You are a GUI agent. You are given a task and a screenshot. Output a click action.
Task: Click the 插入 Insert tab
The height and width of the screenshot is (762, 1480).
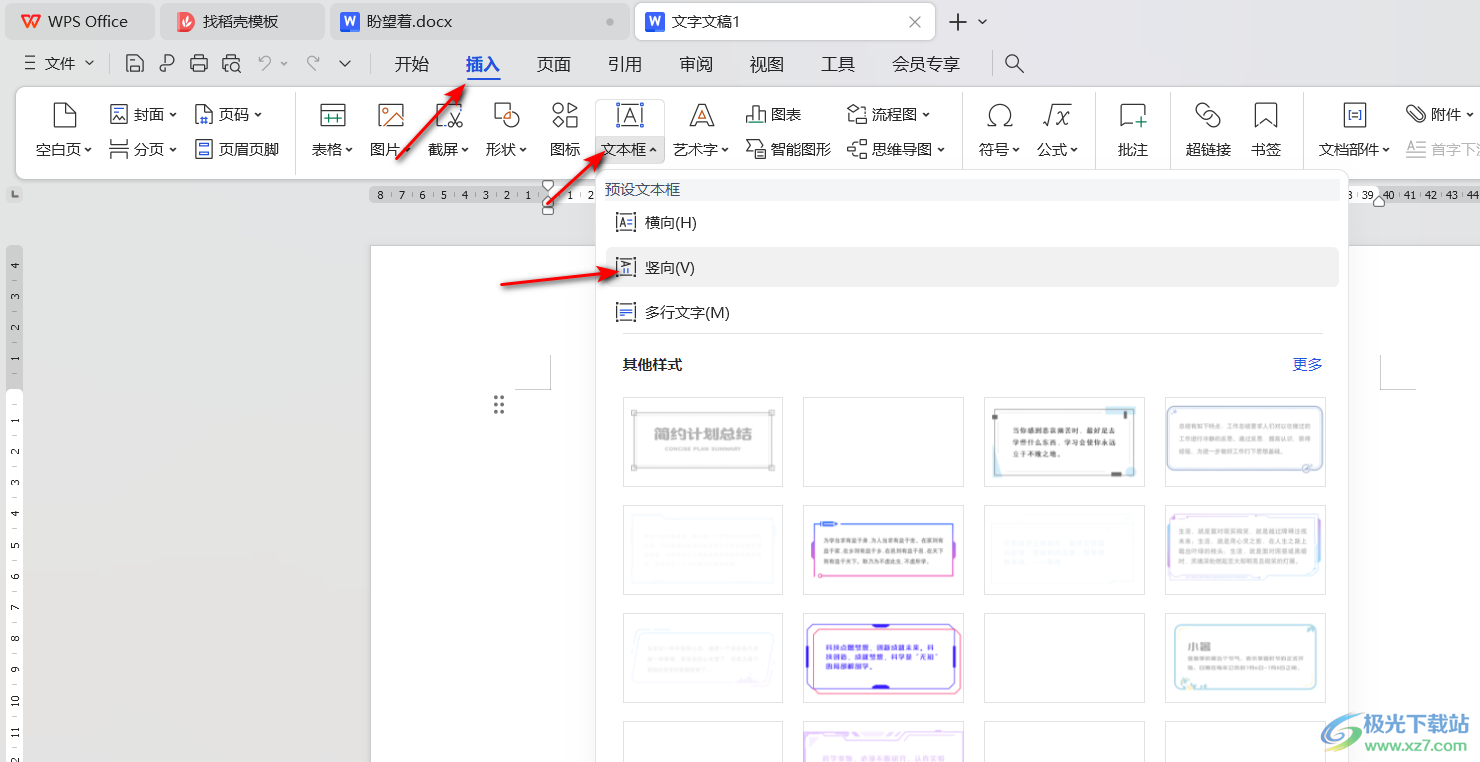pos(483,64)
